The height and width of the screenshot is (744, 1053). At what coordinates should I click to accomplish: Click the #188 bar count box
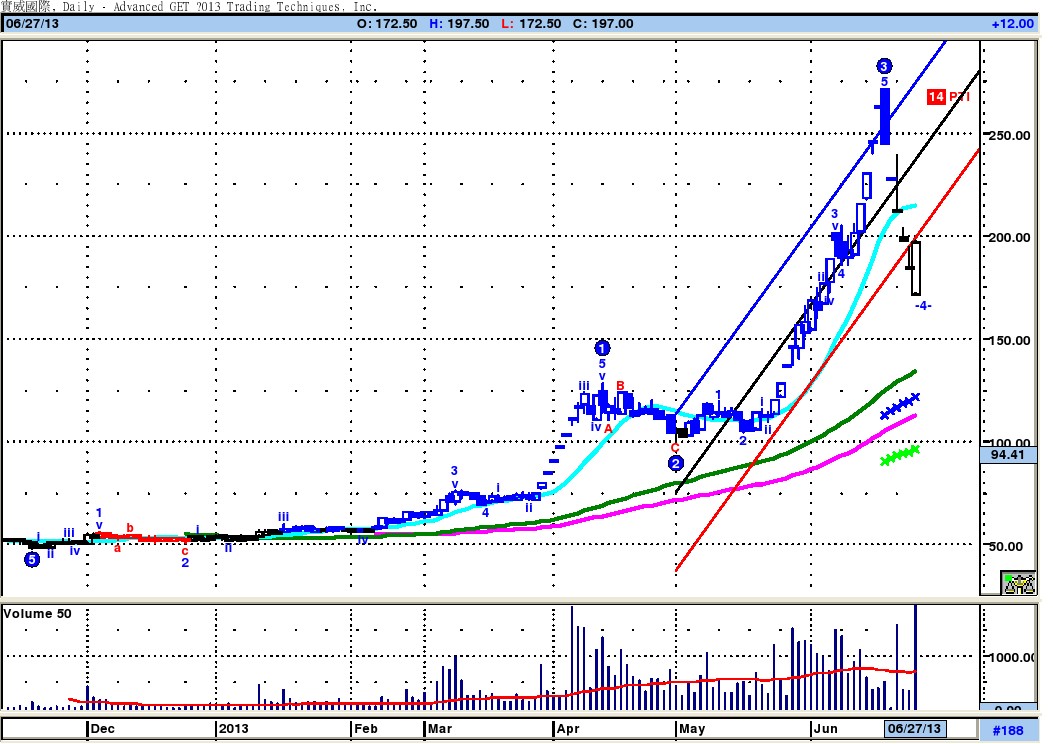click(1008, 730)
